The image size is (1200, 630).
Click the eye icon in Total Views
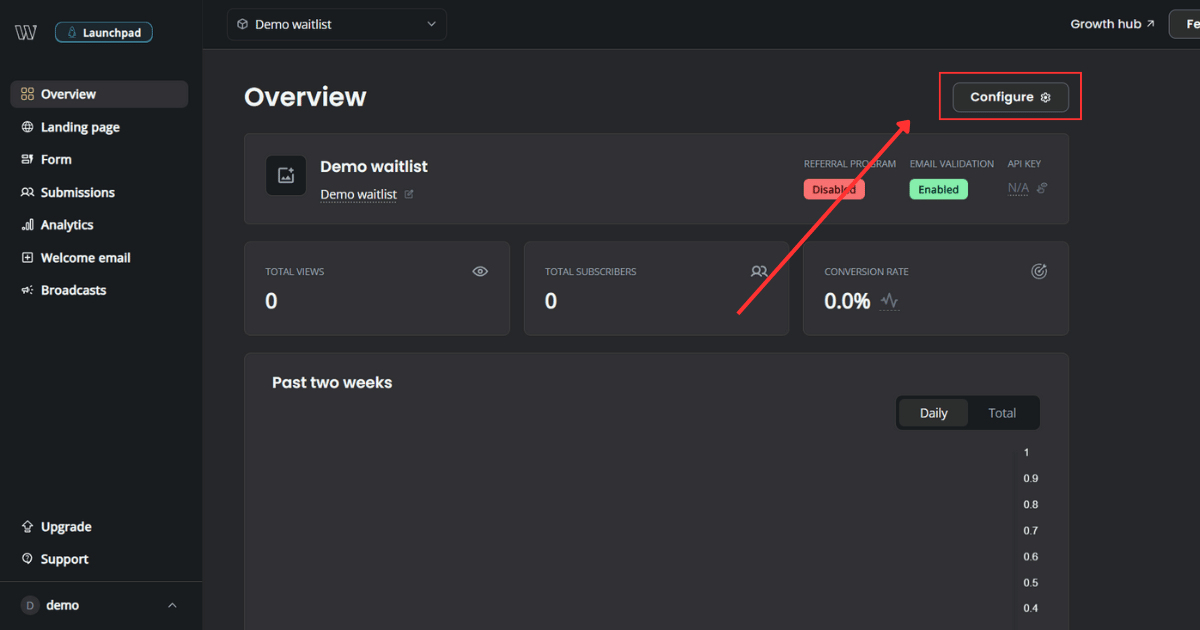point(480,271)
